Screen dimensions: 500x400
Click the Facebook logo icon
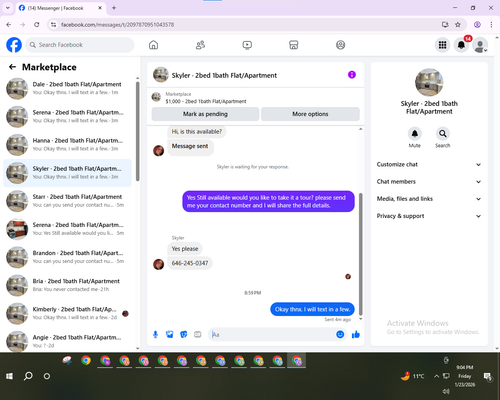[x=14, y=45]
